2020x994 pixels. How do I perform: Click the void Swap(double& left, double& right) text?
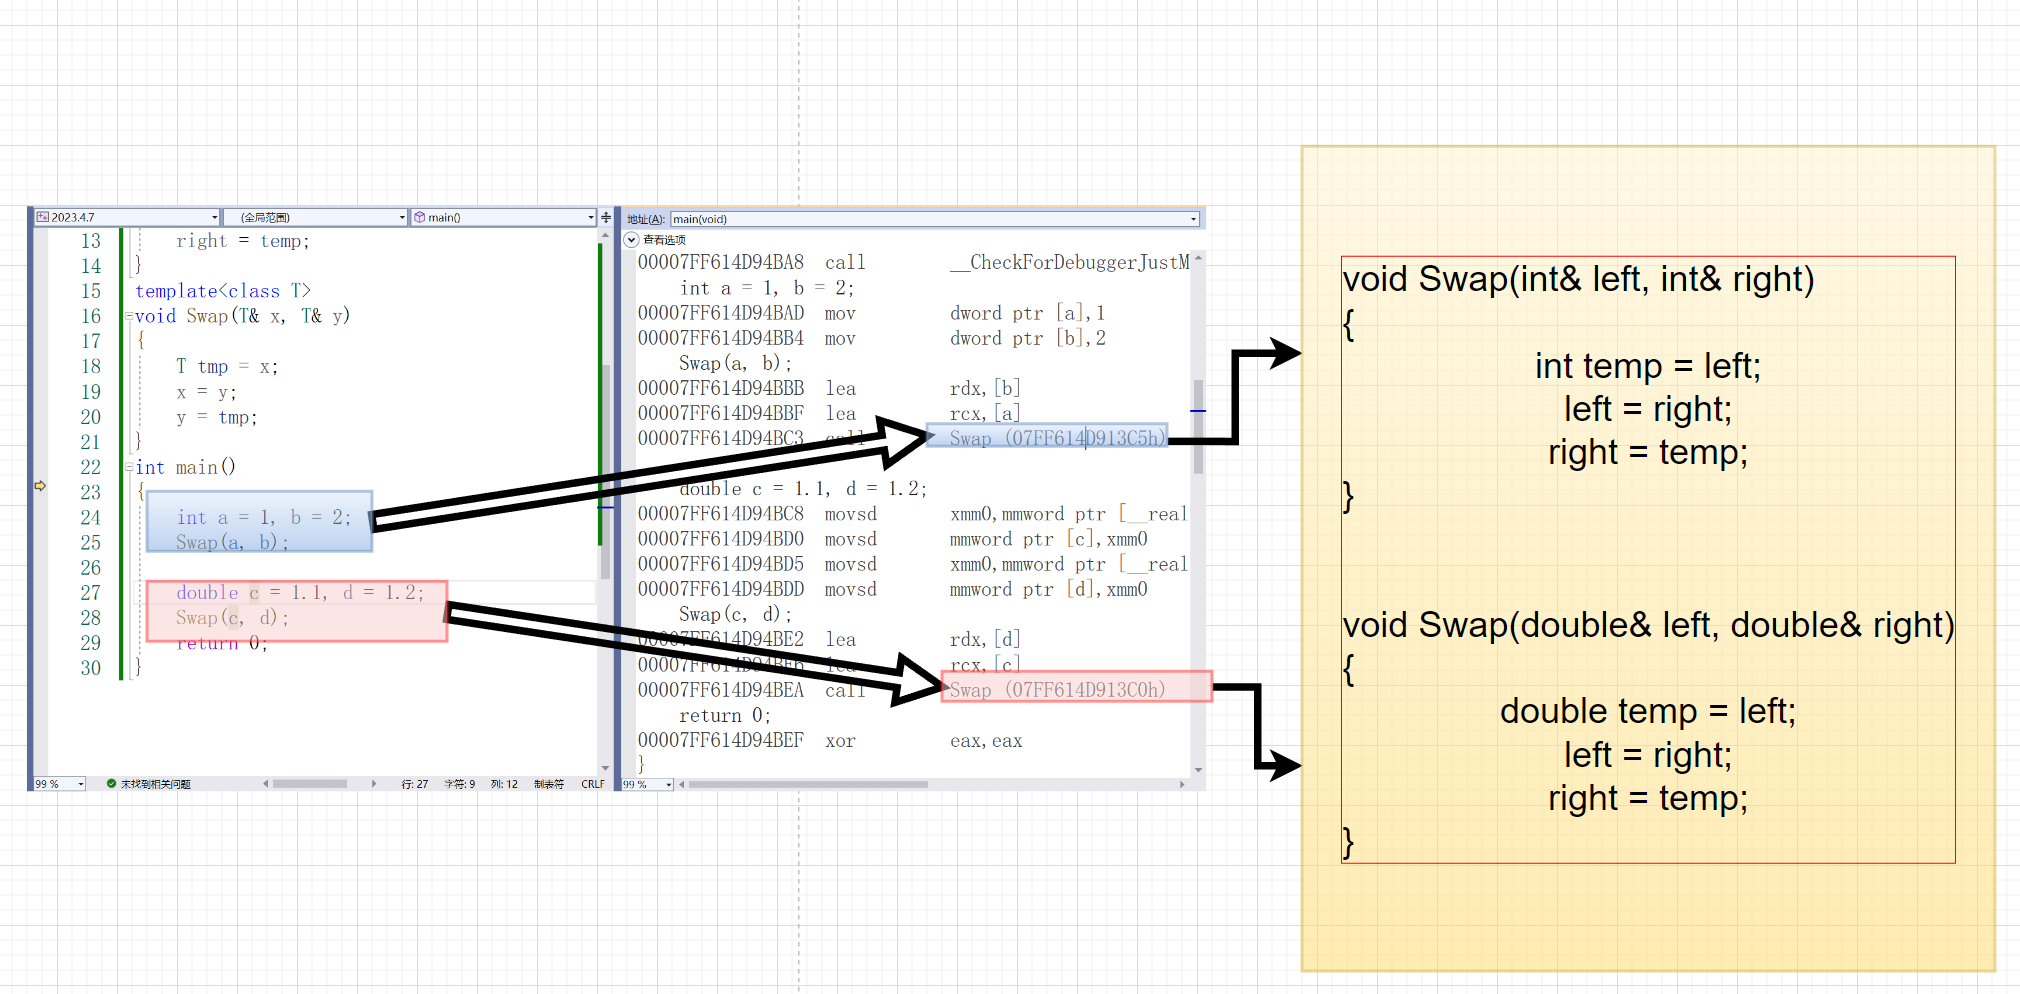(1648, 625)
